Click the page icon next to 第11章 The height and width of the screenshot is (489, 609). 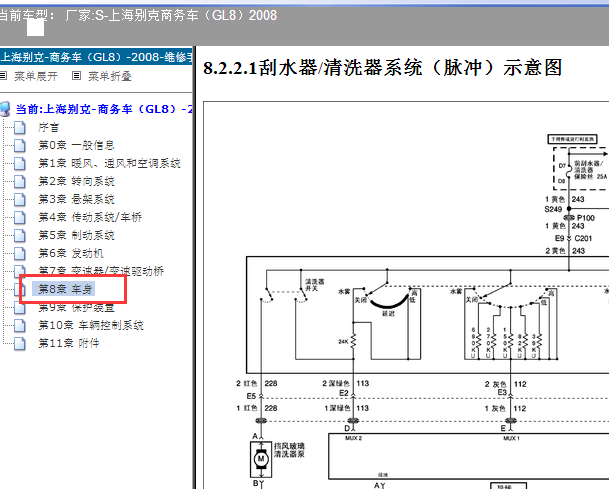tap(20, 343)
